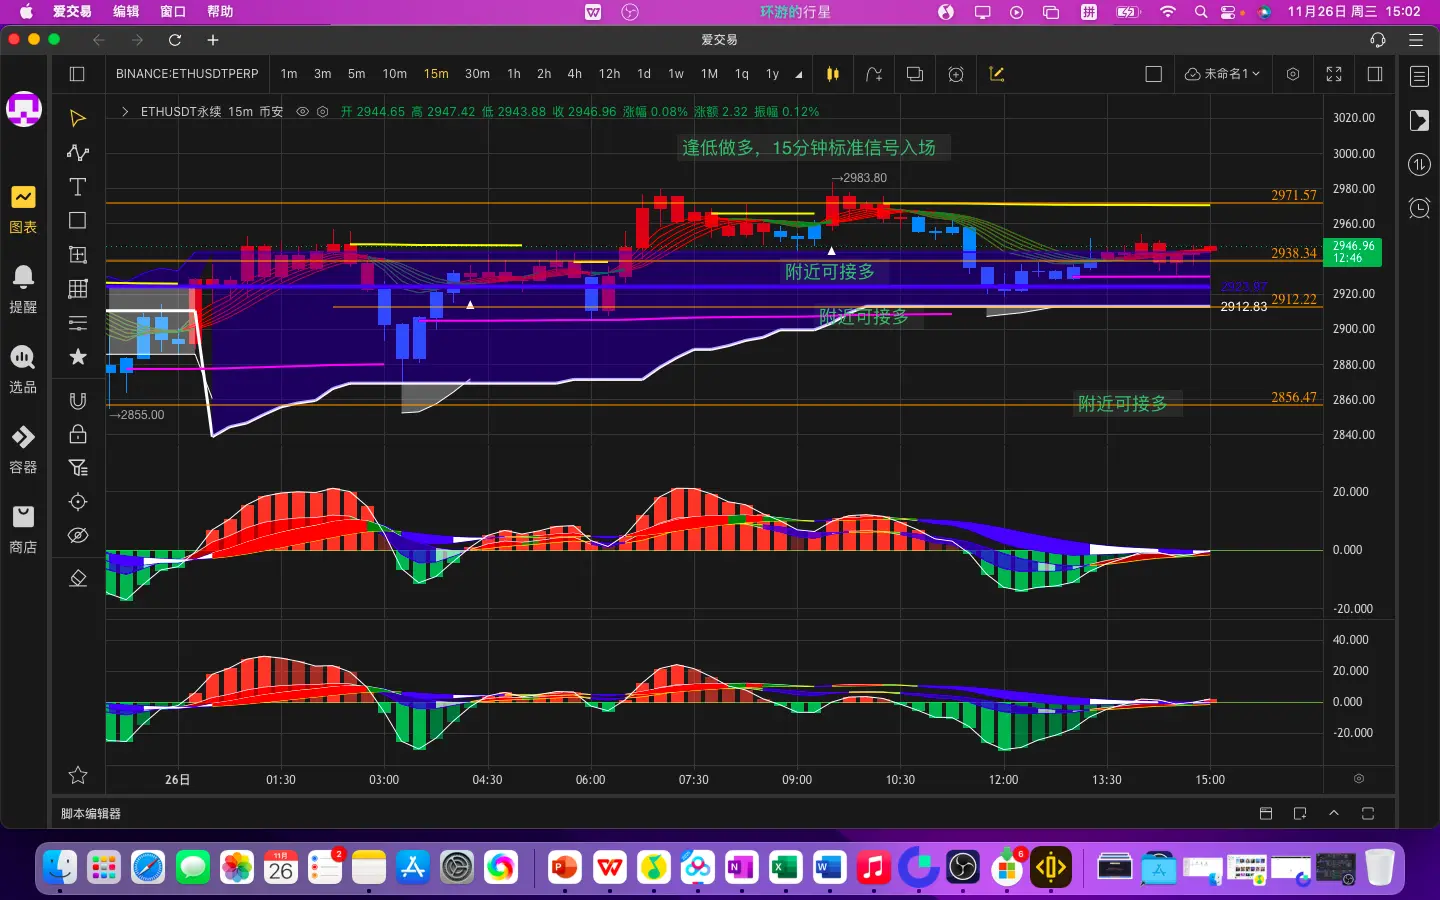
Task: Activate the magnet snap tool
Action: 77,401
